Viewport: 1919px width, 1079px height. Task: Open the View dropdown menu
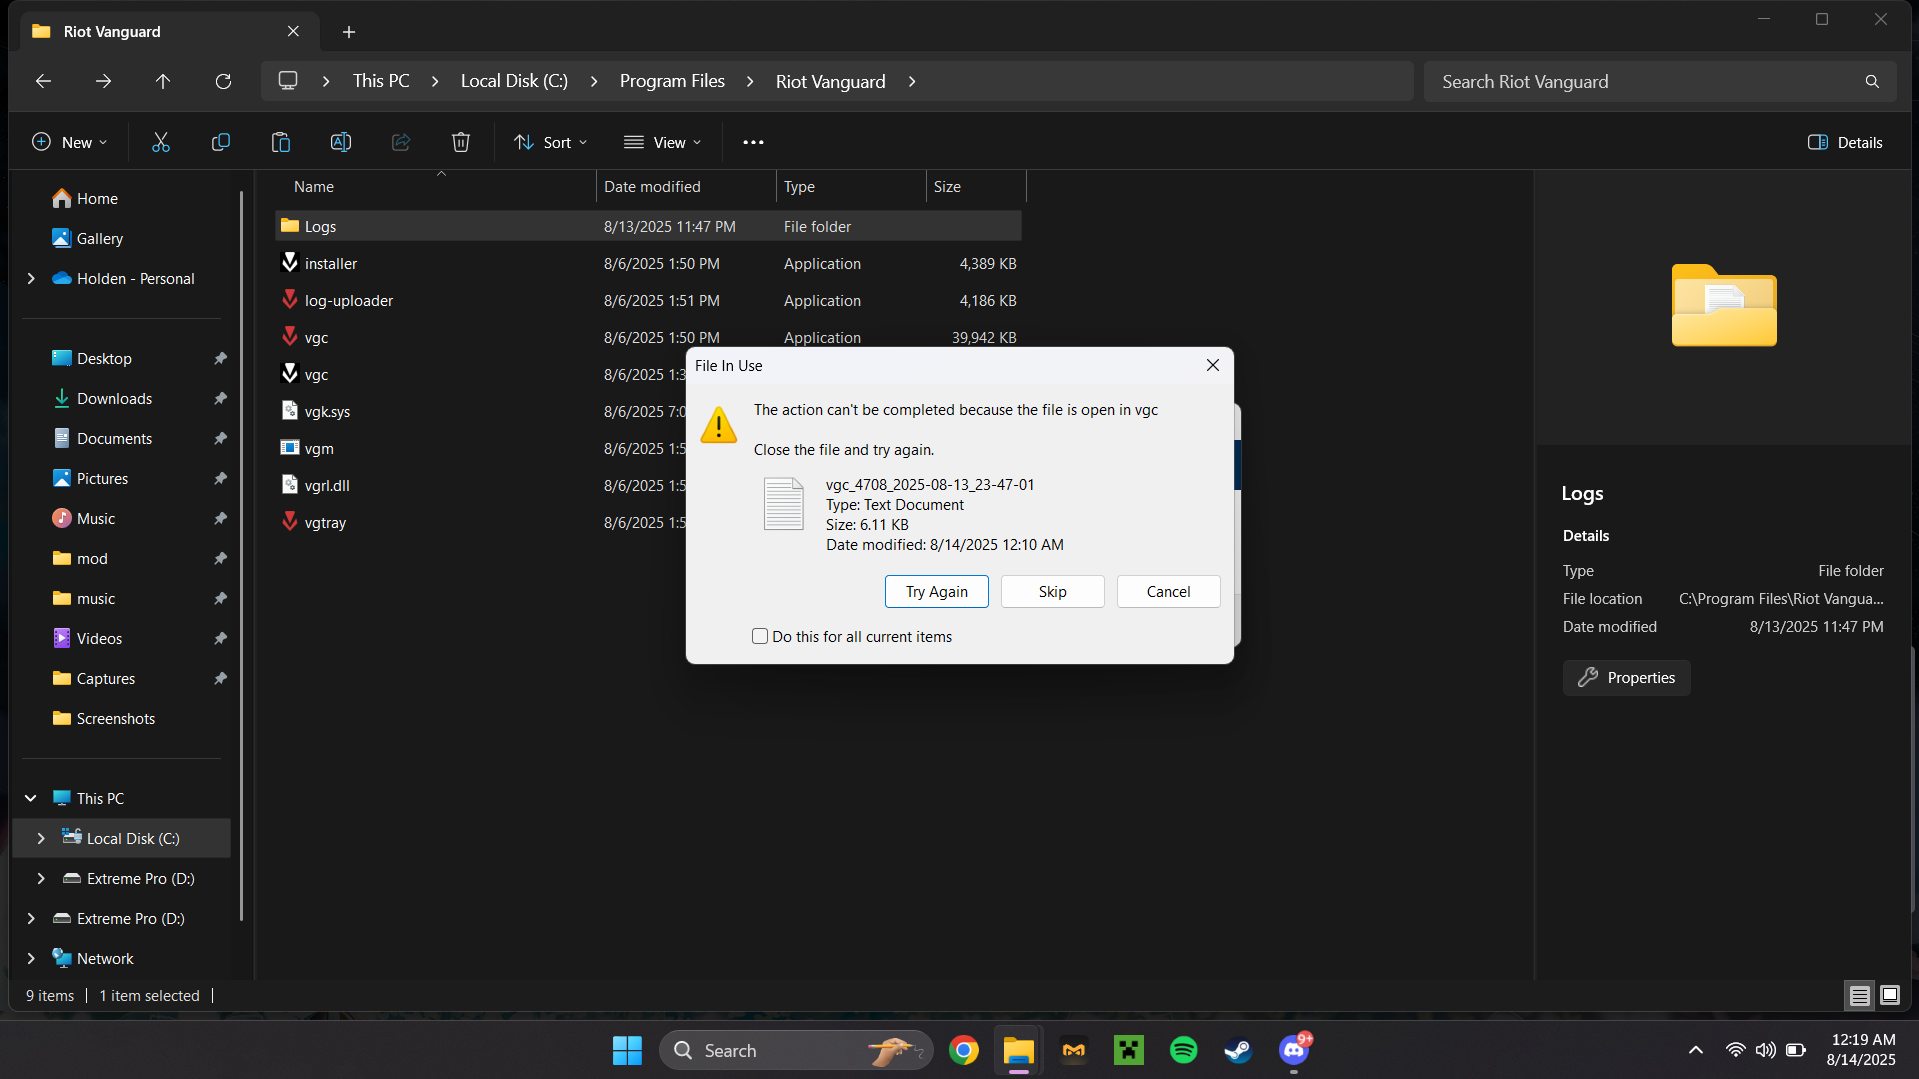[661, 142]
